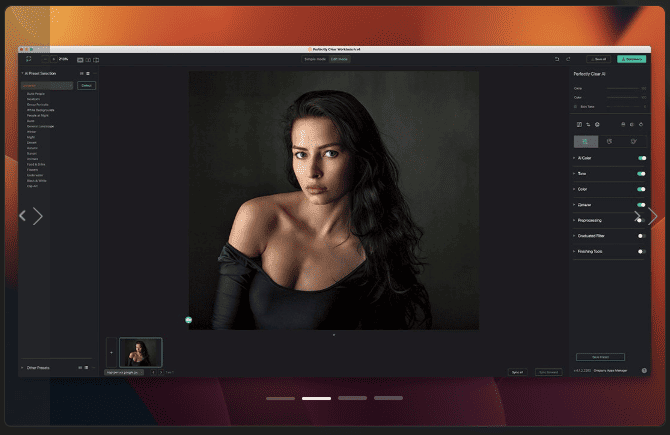Screen dimensions: 670x435
Task: Click the Save Preset button
Action: click(600, 357)
